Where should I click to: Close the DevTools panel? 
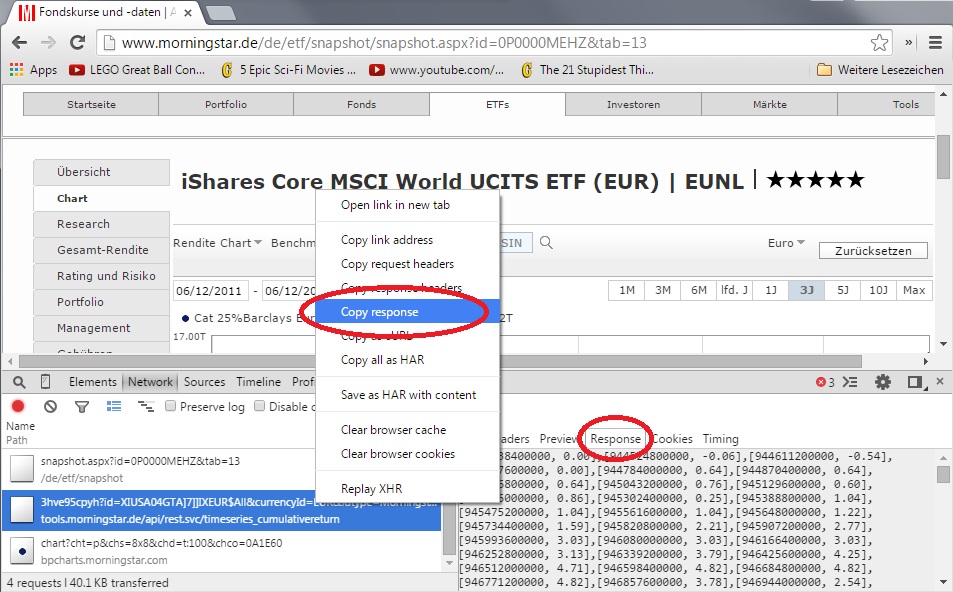940,381
